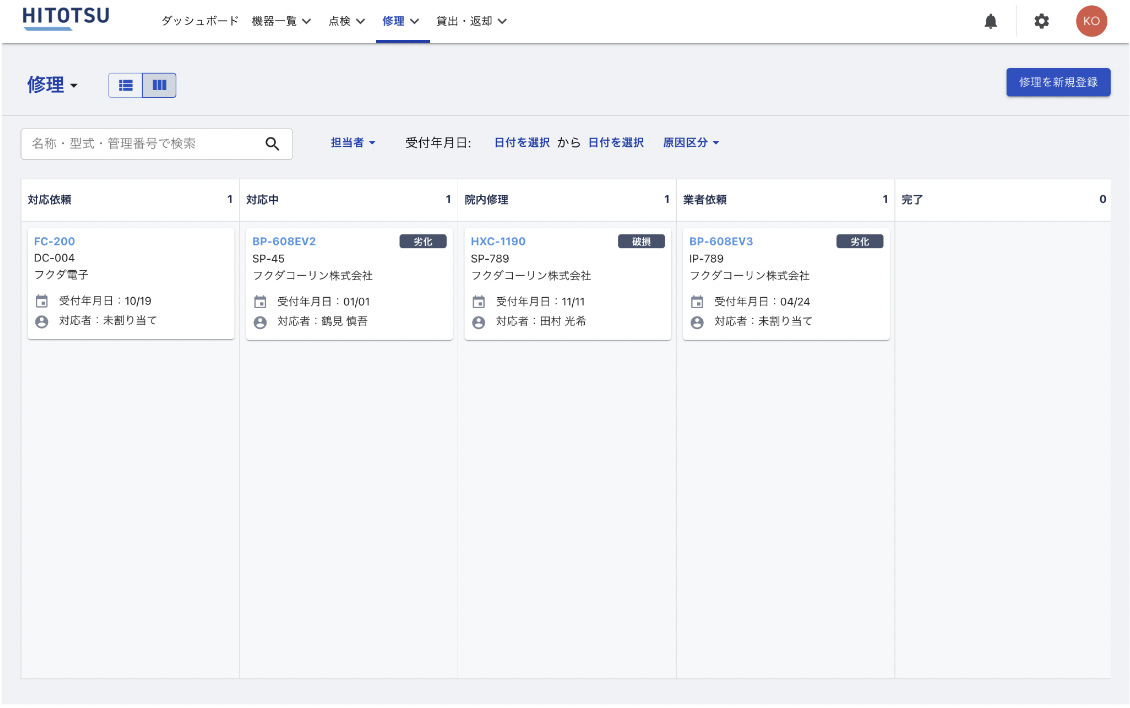The image size is (1130, 708).
Task: Click calendar icon on BP-608EV2 card
Action: (x=260, y=301)
